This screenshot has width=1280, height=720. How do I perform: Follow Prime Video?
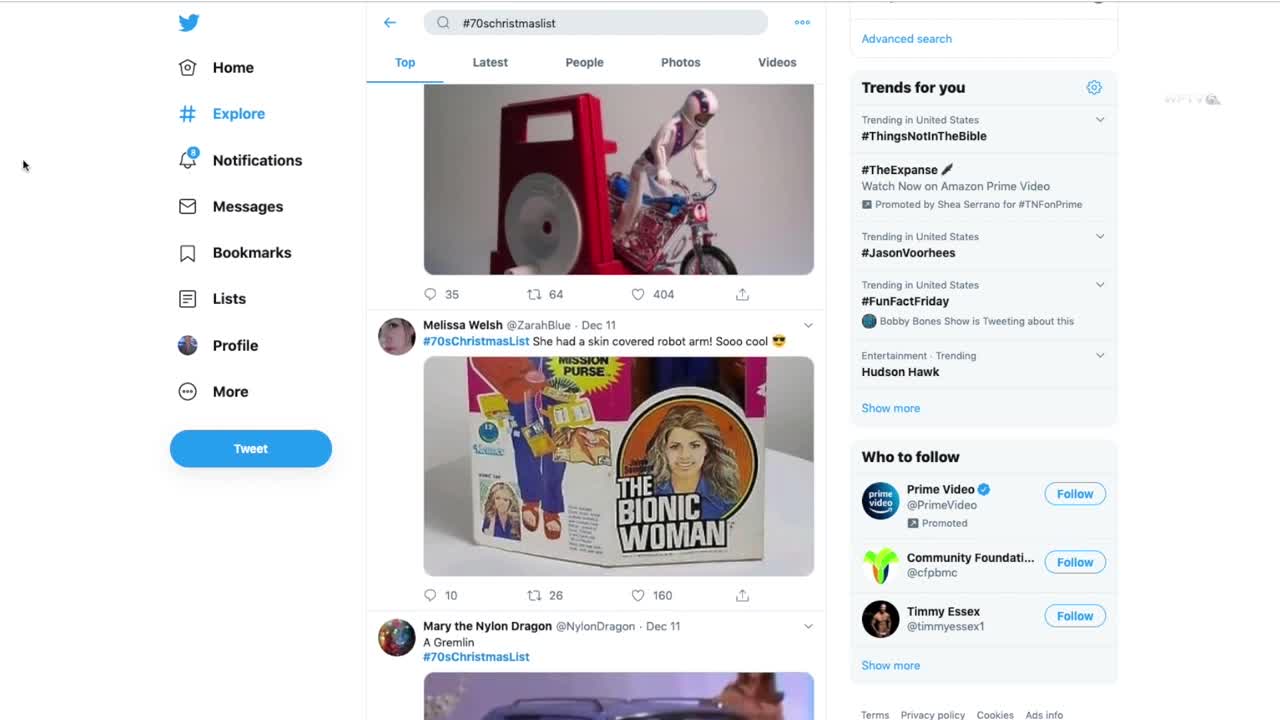tap(1075, 494)
